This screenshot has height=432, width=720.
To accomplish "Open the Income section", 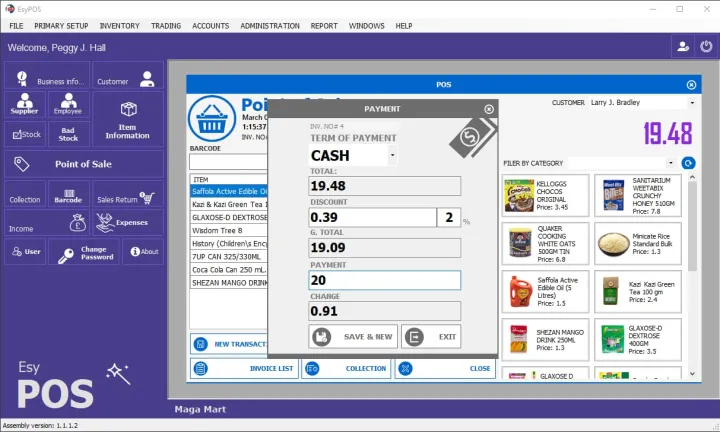I will (x=47, y=223).
